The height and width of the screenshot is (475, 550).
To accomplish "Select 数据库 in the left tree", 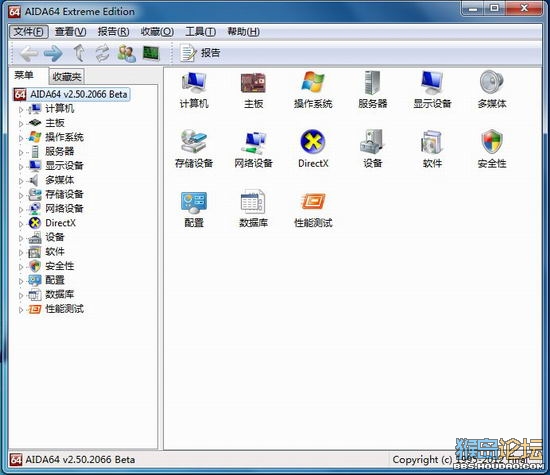I will [x=59, y=295].
